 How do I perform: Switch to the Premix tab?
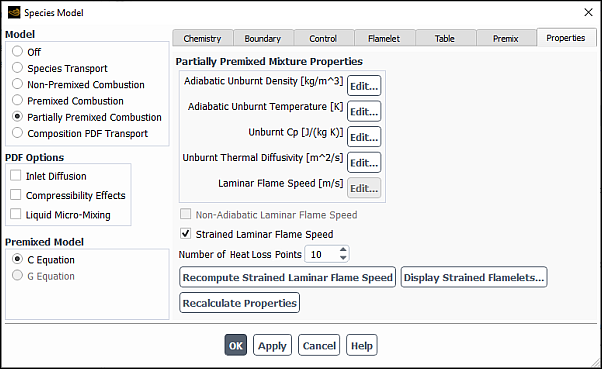(x=506, y=38)
